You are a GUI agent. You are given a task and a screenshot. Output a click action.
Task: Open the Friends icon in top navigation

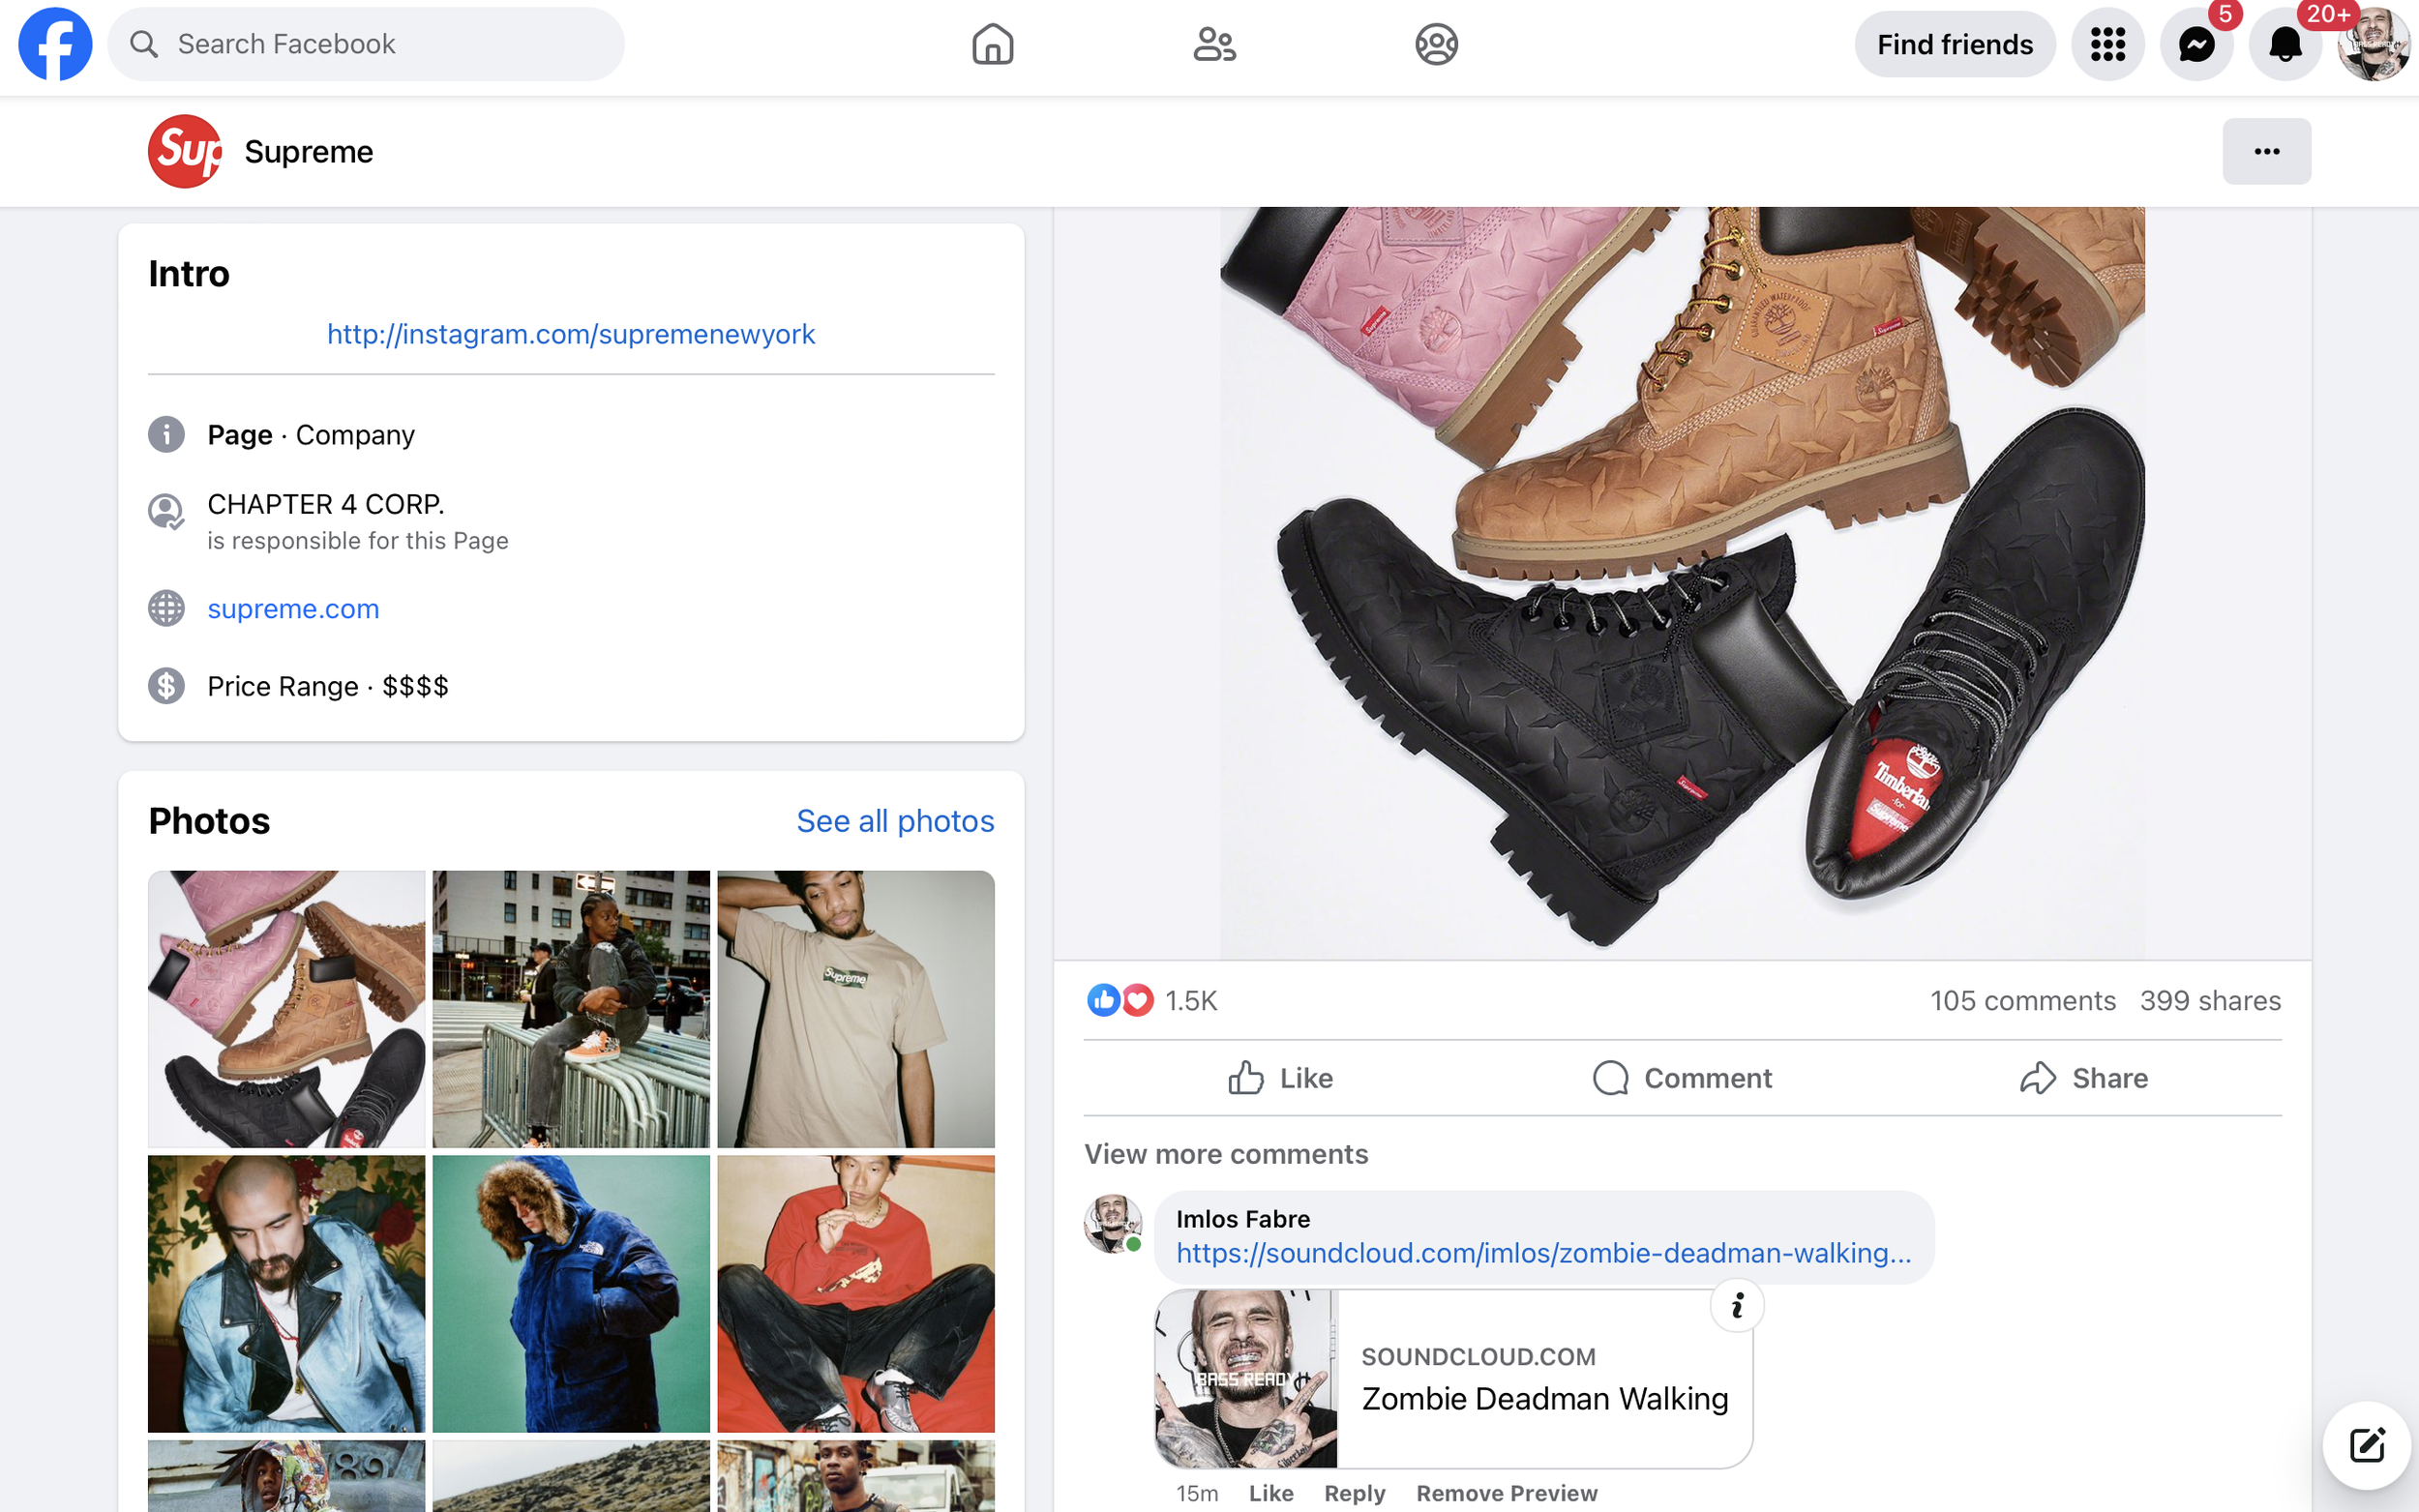[1214, 44]
